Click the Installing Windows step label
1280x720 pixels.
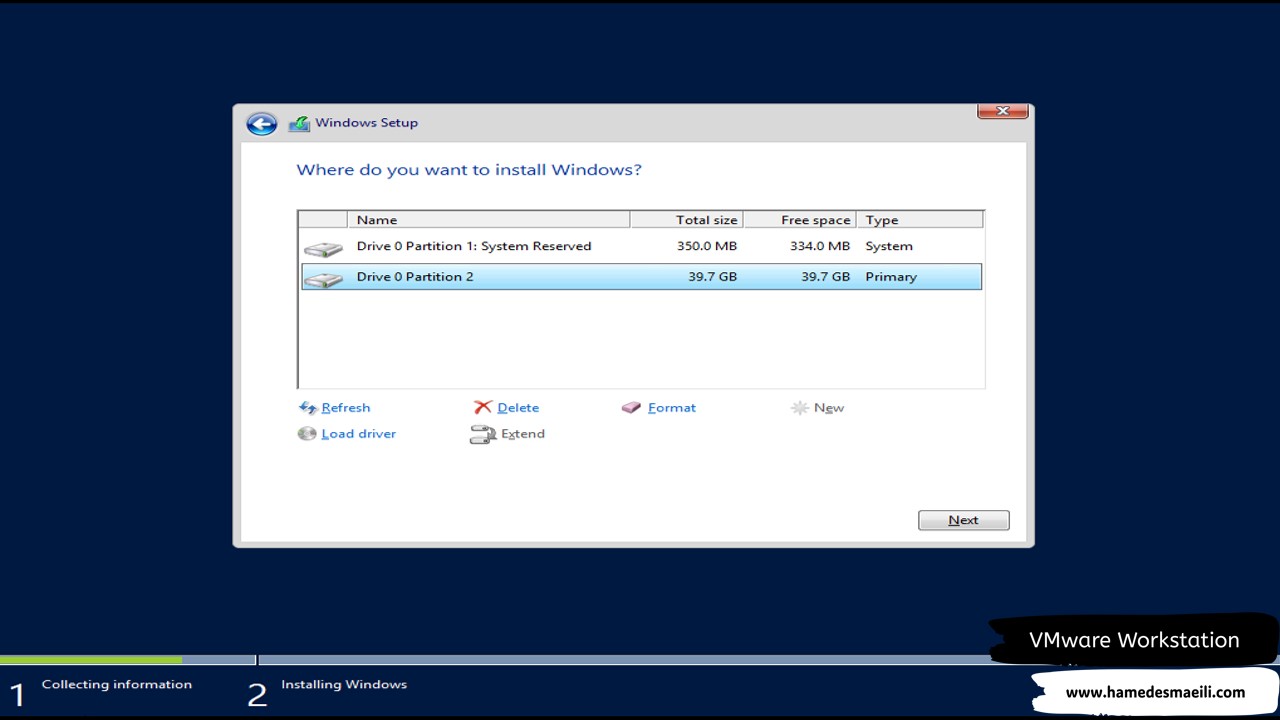tap(344, 685)
